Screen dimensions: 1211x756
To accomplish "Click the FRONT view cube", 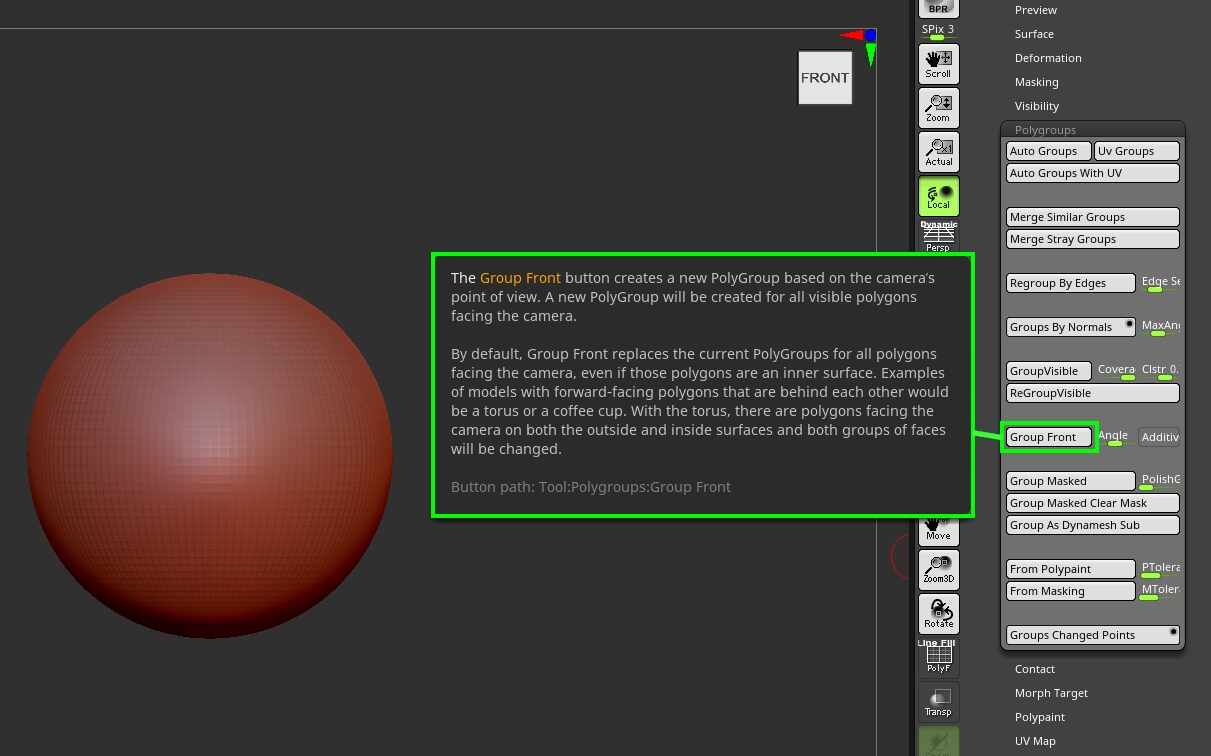I will coord(825,77).
